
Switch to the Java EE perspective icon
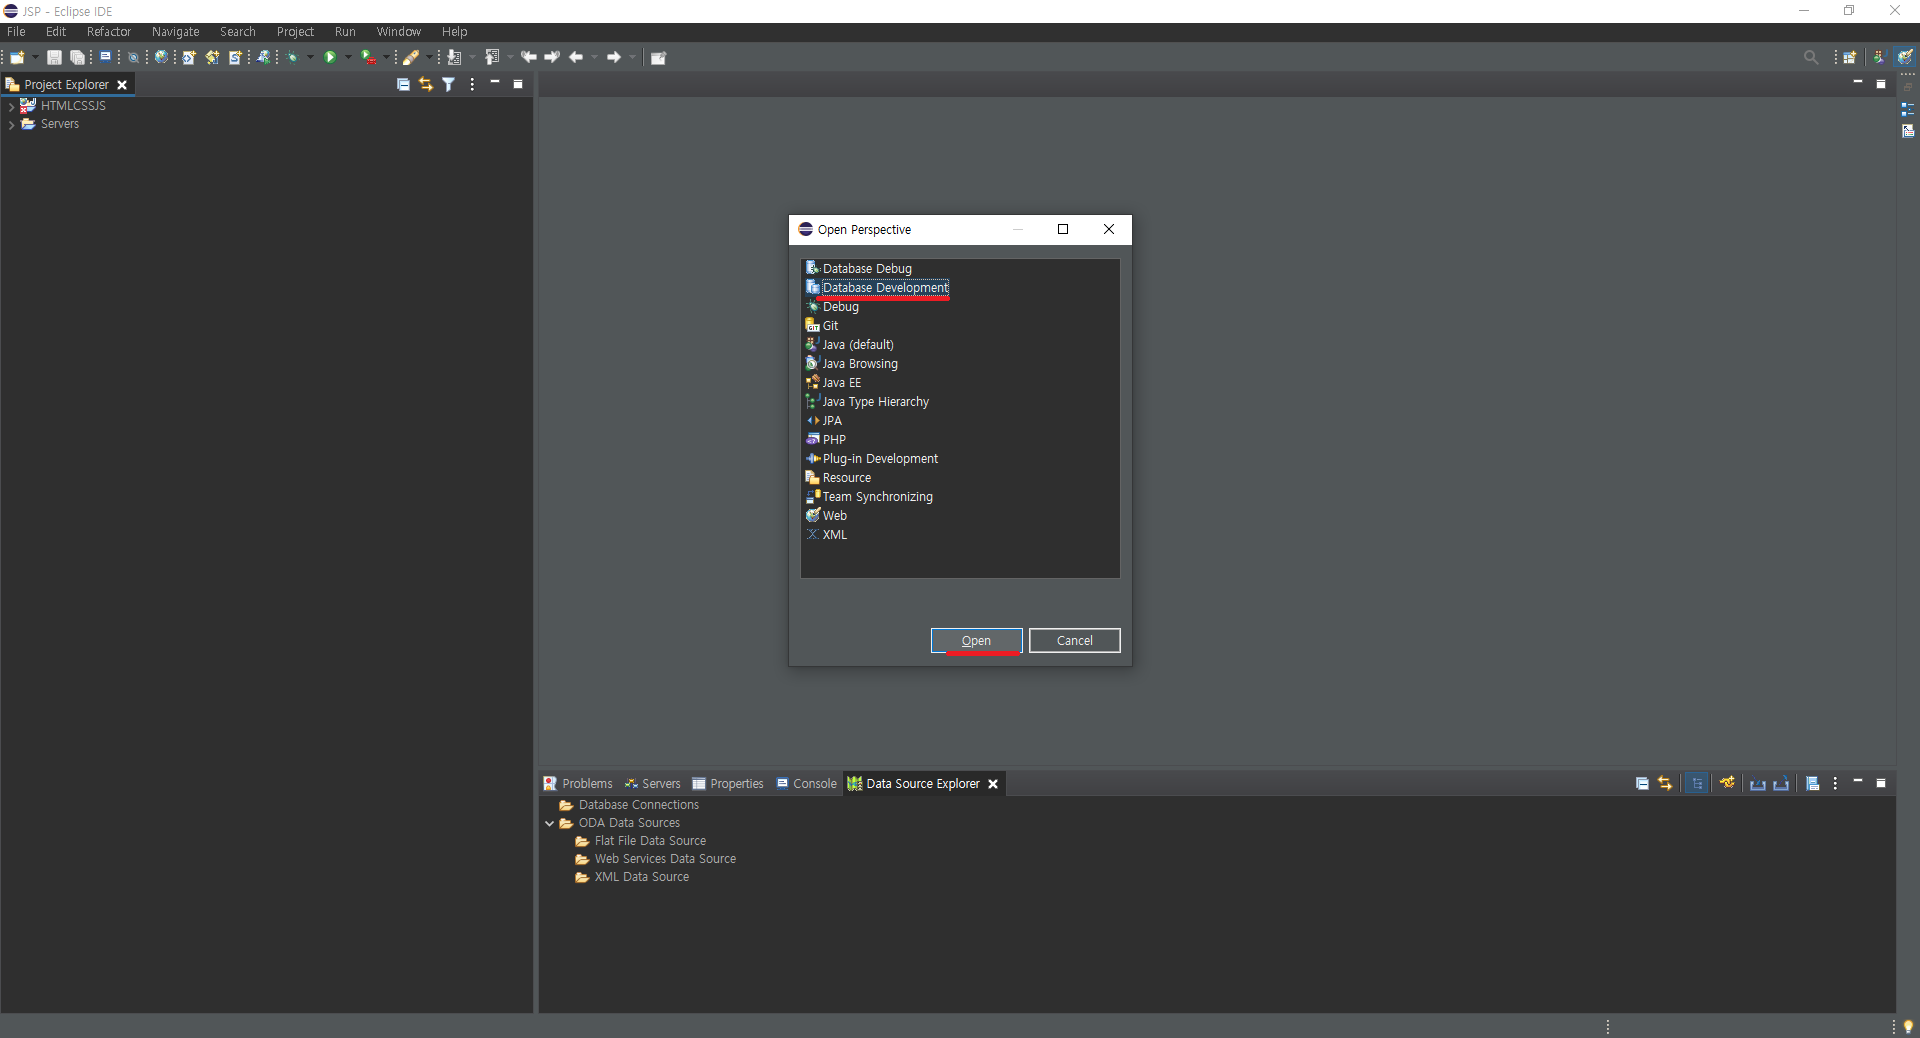coord(1879,57)
